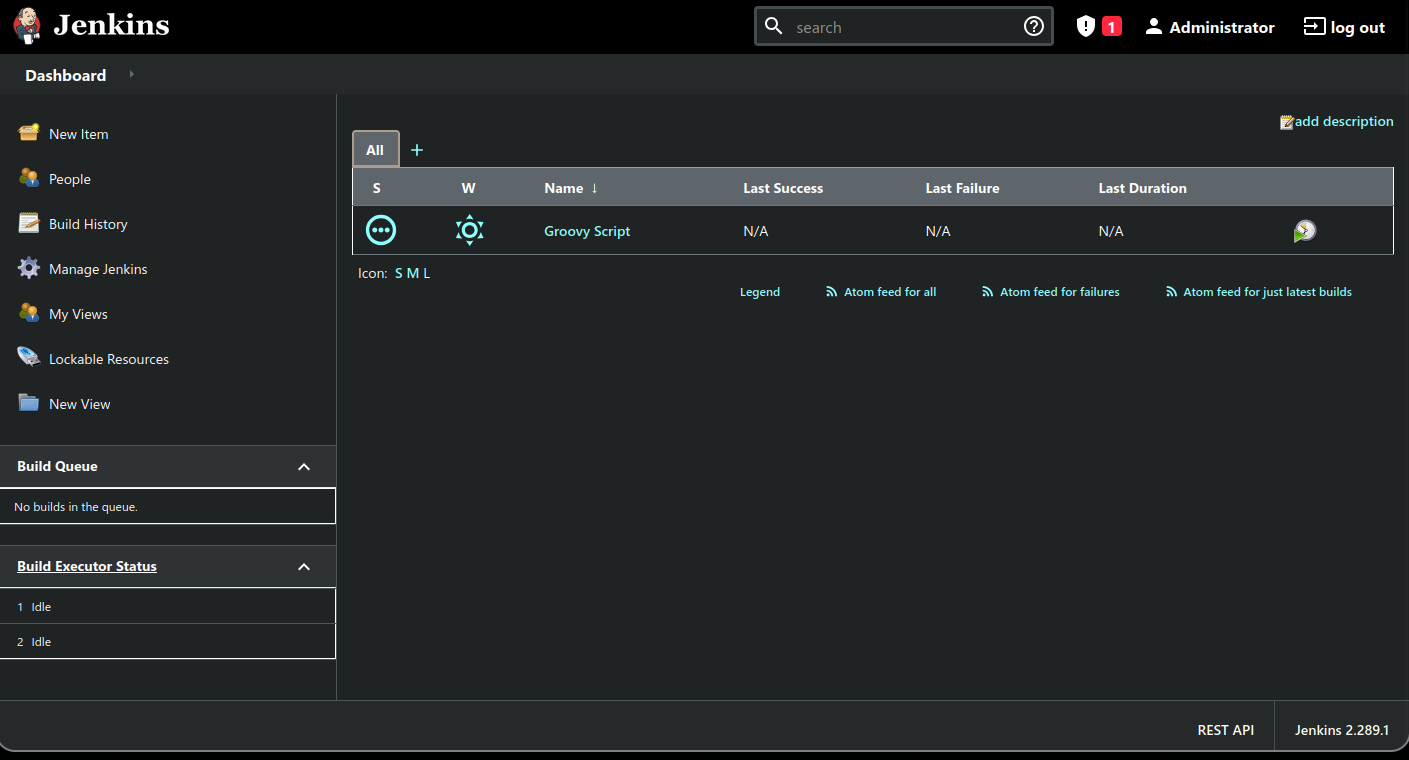
Task: Add a new view with plus tab
Action: [417, 150]
